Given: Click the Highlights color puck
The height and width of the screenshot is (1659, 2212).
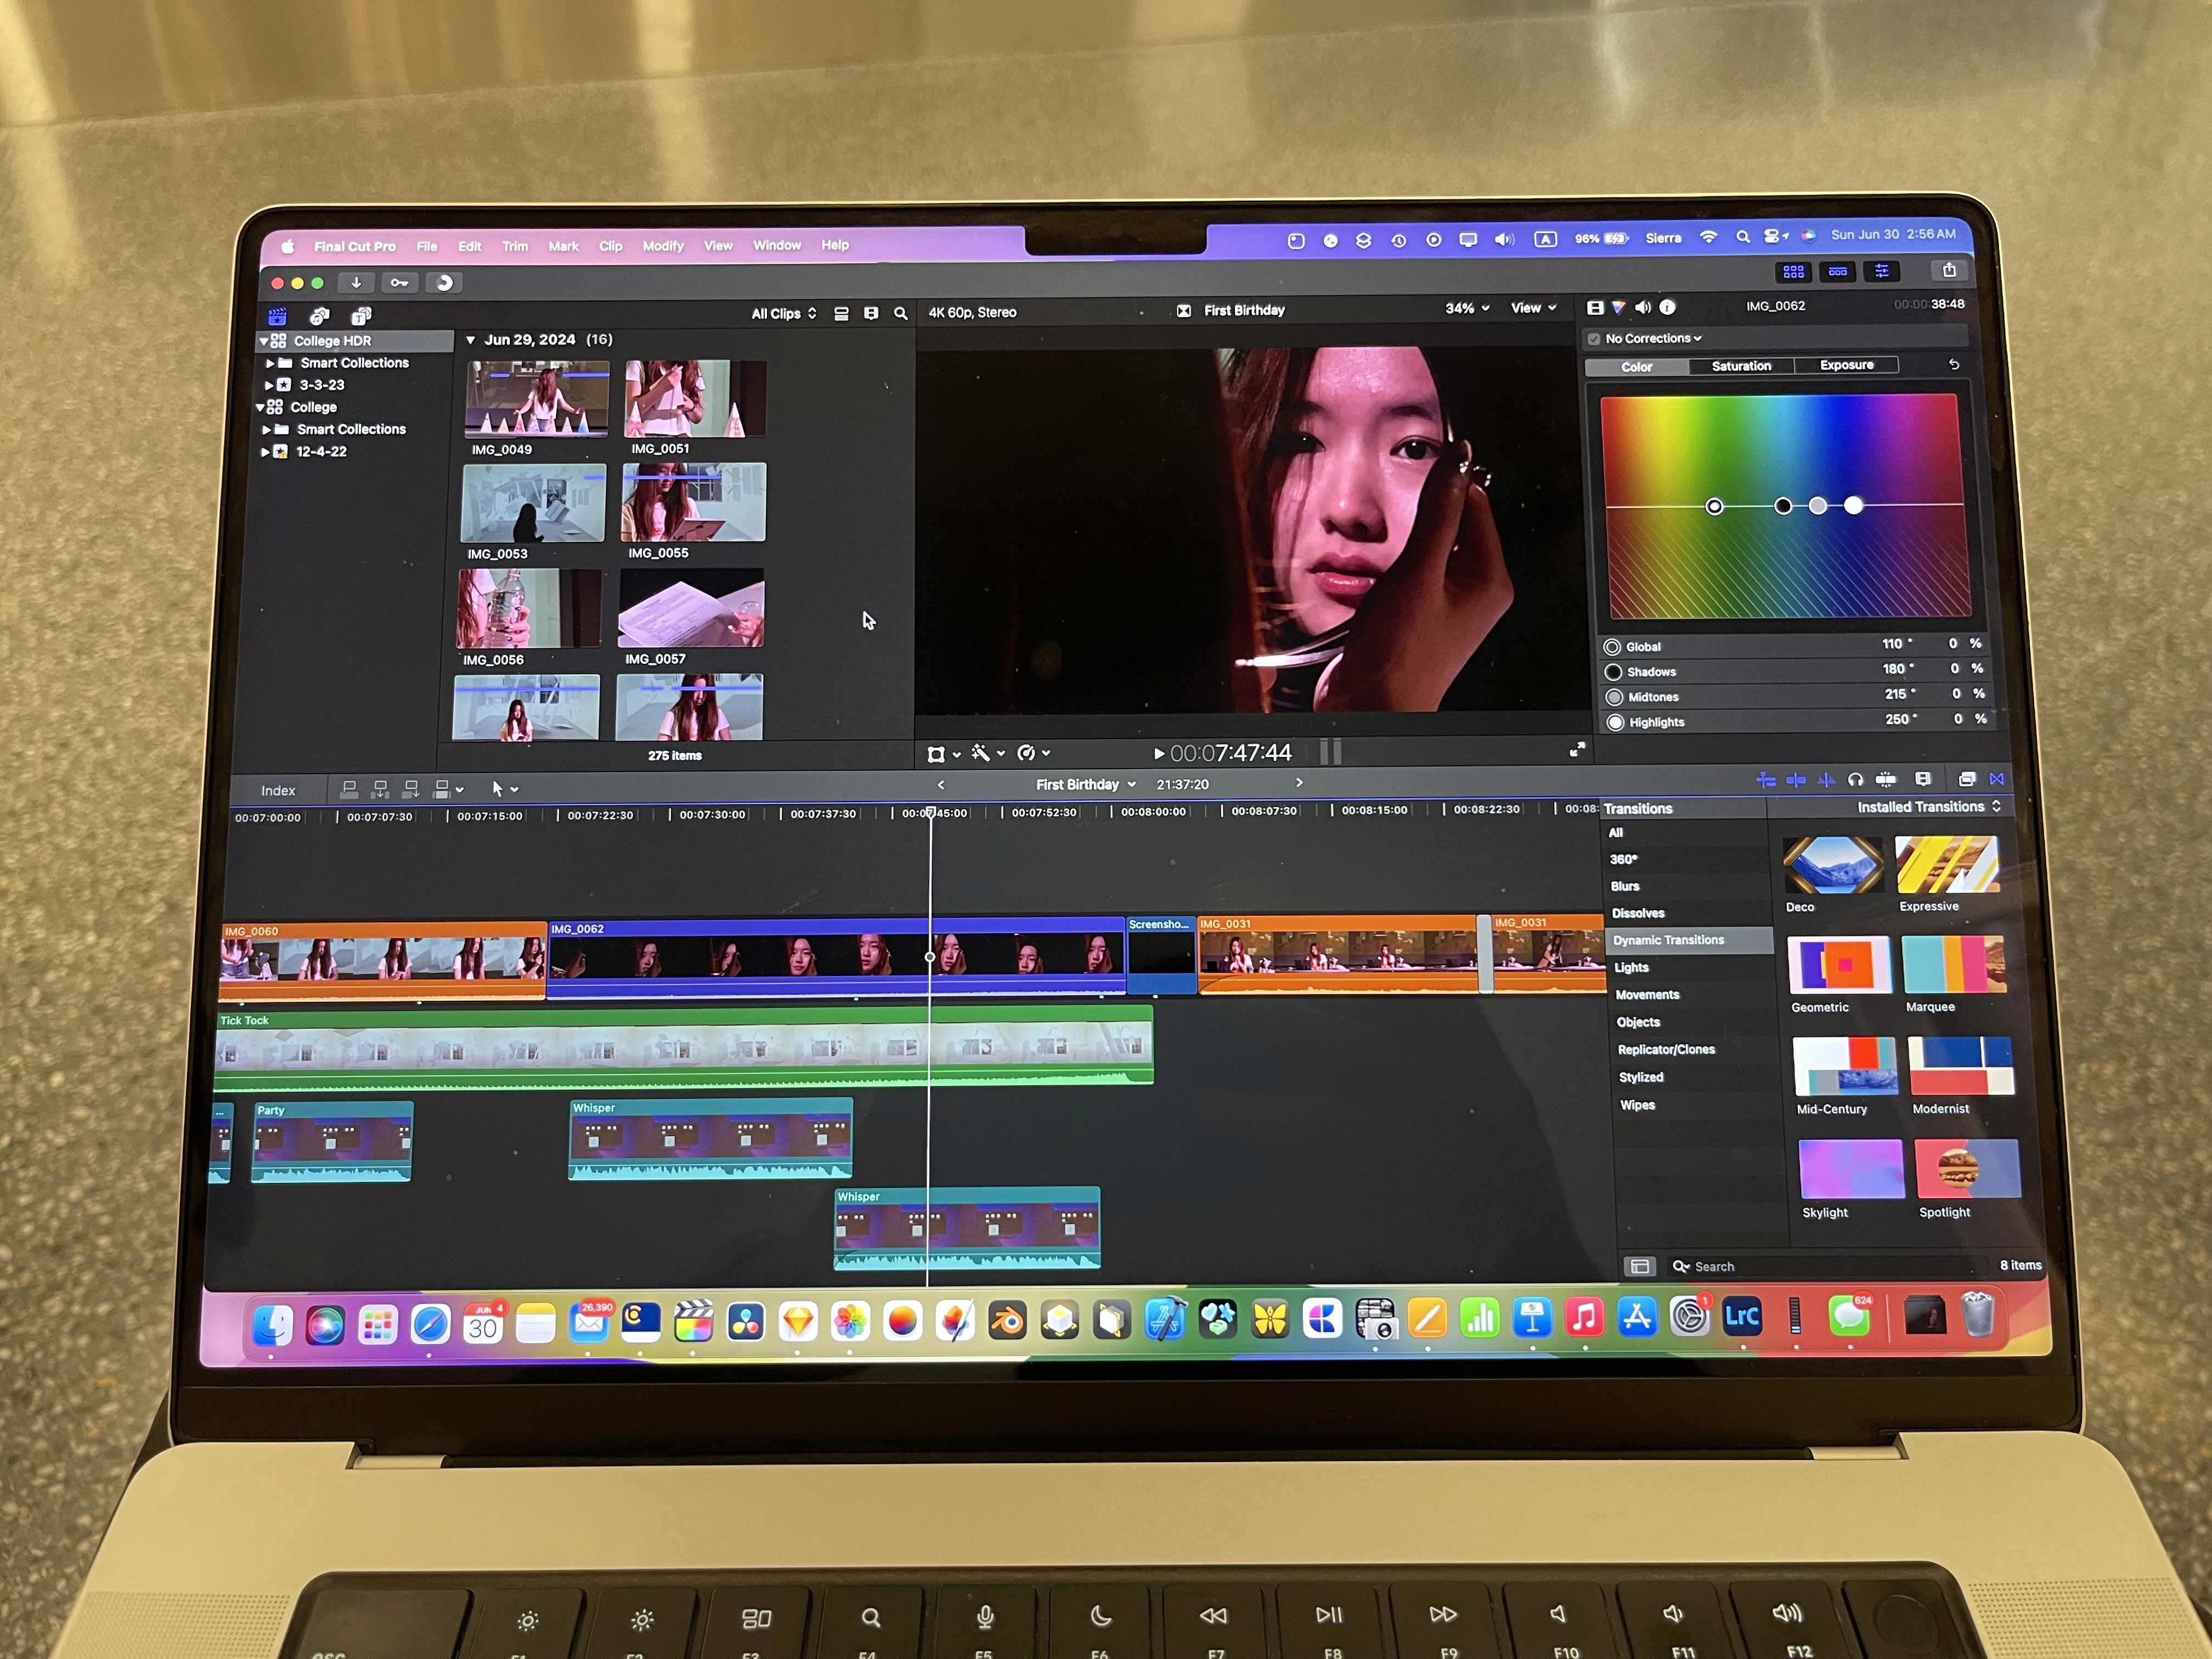Looking at the screenshot, I should pyautogui.click(x=1854, y=506).
